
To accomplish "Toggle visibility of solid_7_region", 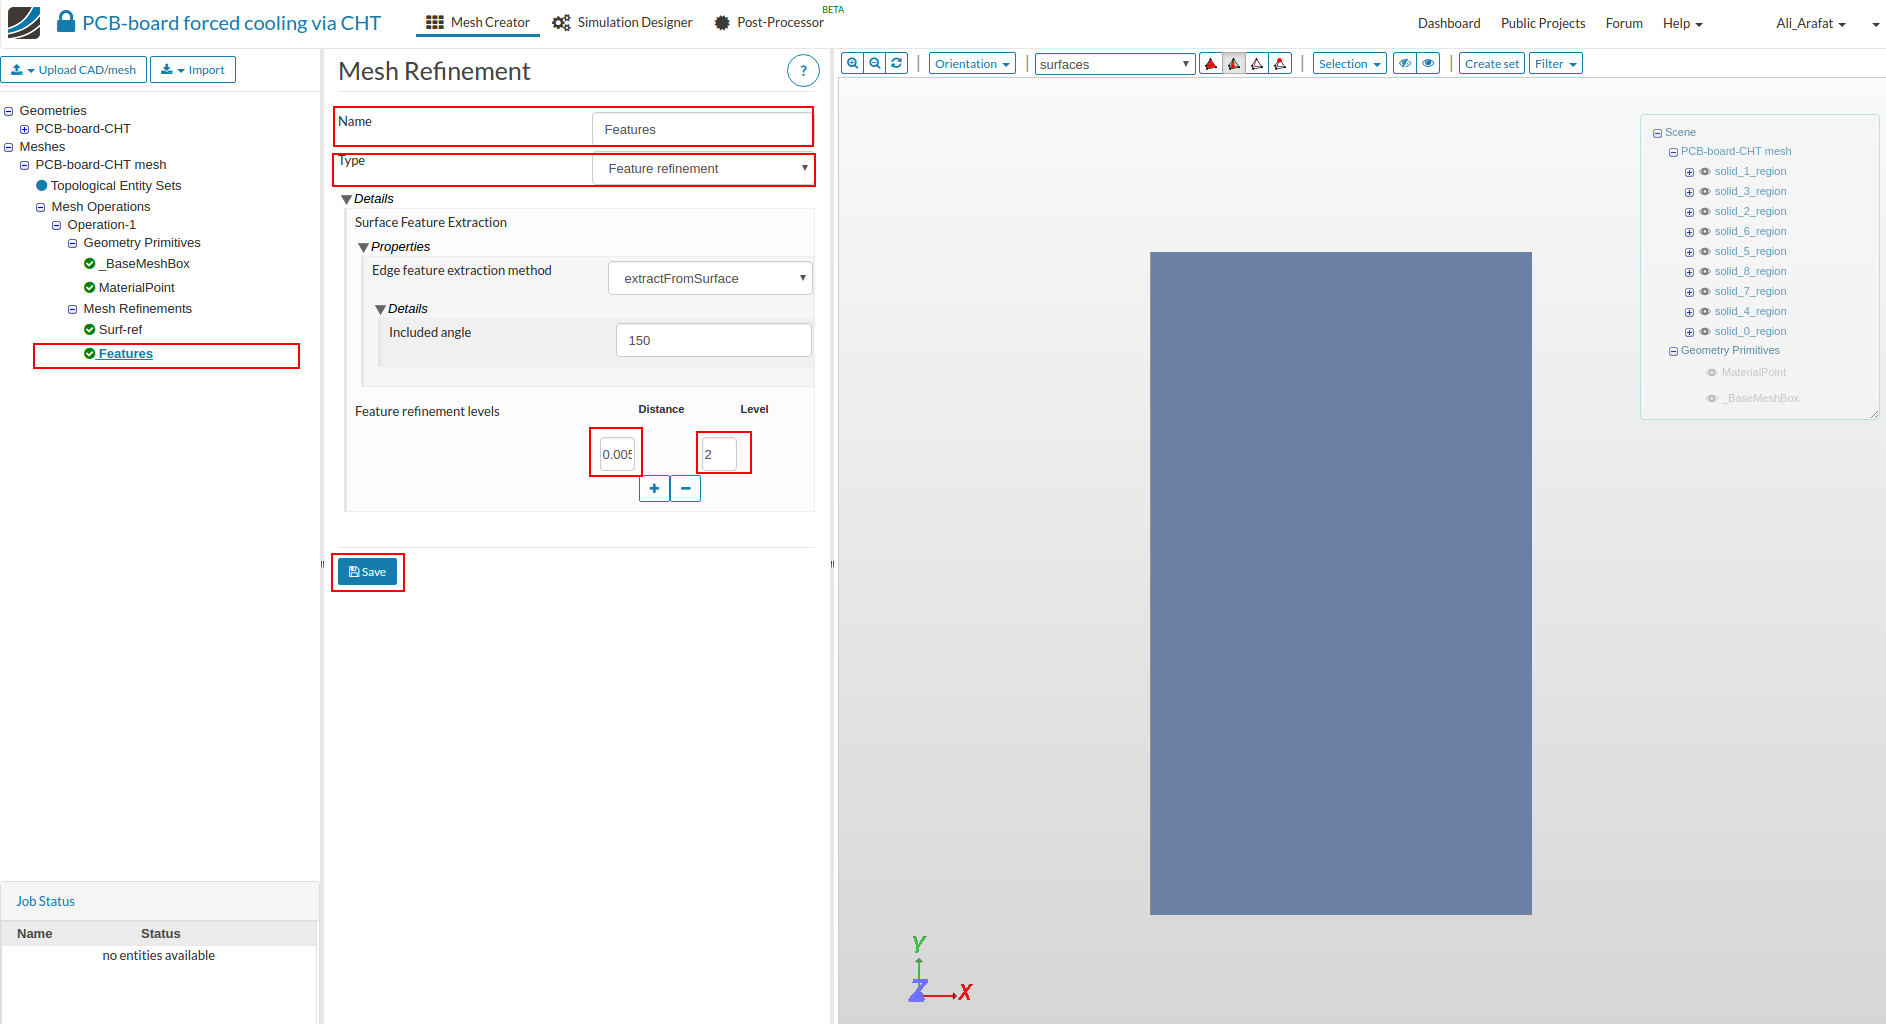I will coord(1705,292).
